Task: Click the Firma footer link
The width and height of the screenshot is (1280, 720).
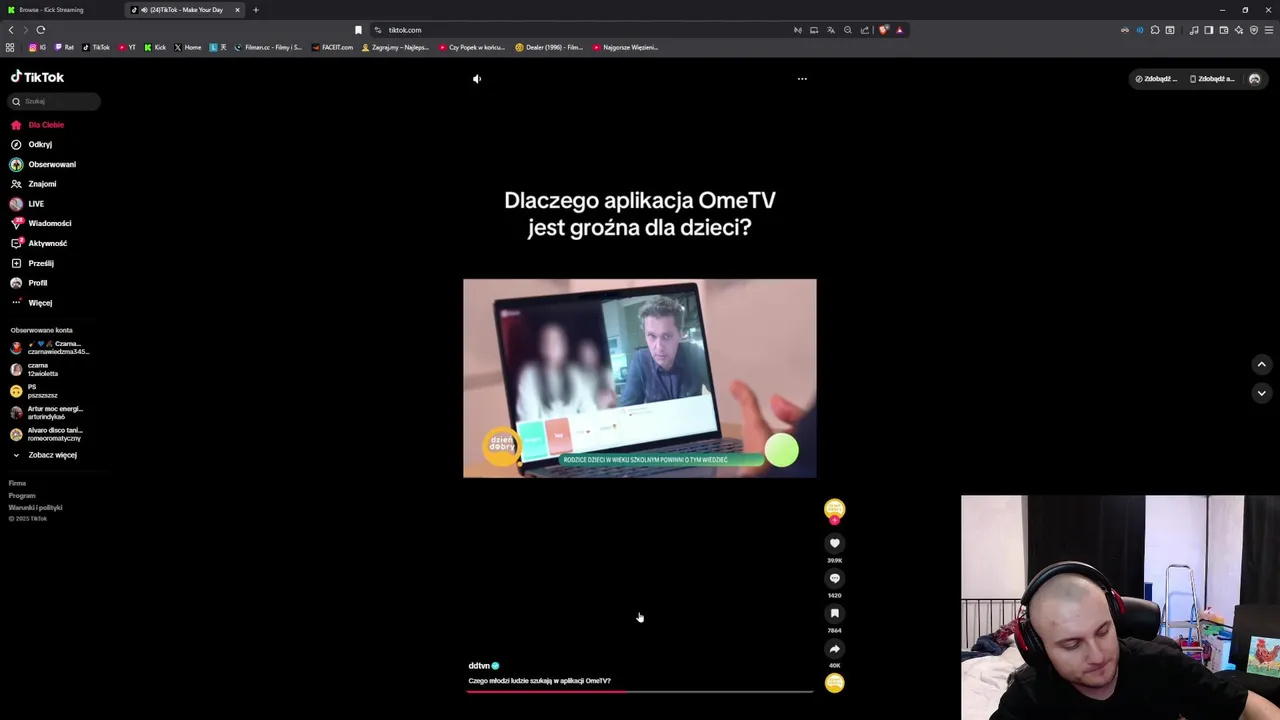Action: pos(17,483)
